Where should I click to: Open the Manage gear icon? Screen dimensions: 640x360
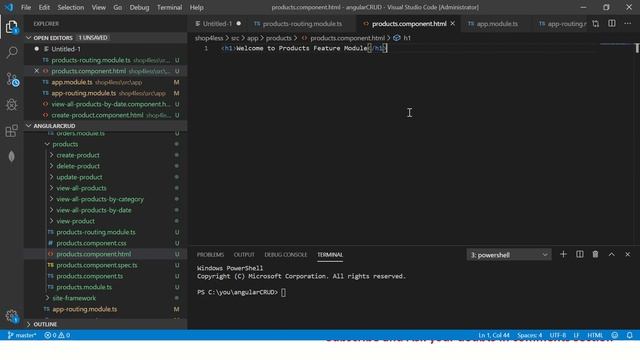pos(11,316)
